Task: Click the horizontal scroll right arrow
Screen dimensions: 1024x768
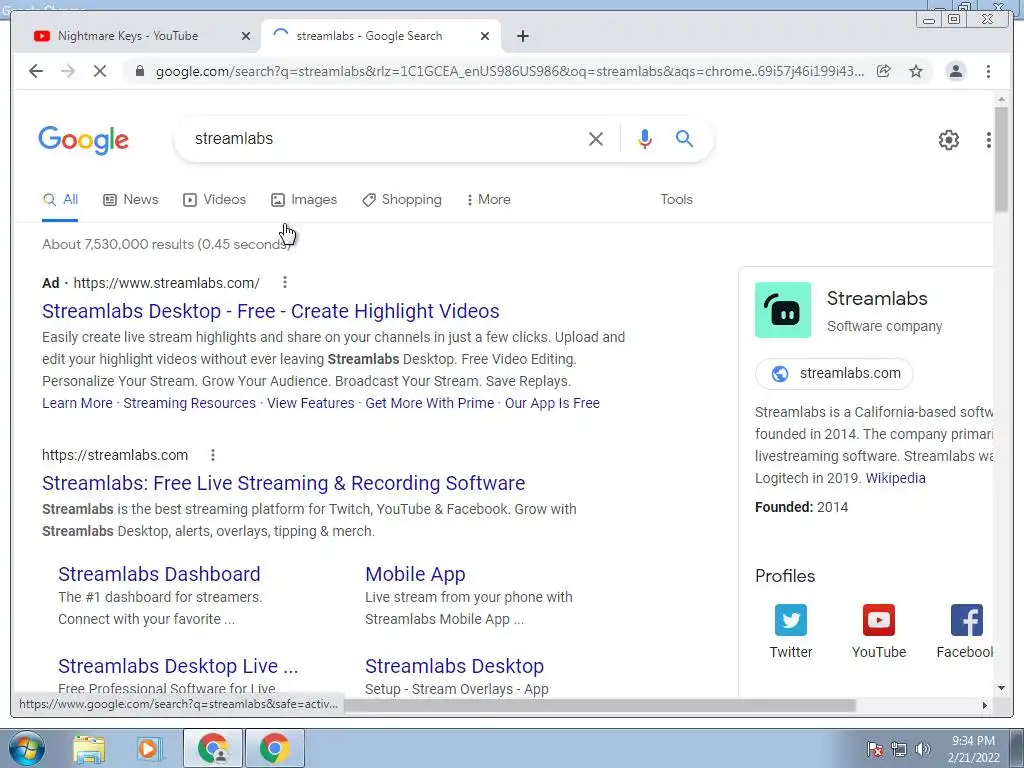Action: pos(985,705)
